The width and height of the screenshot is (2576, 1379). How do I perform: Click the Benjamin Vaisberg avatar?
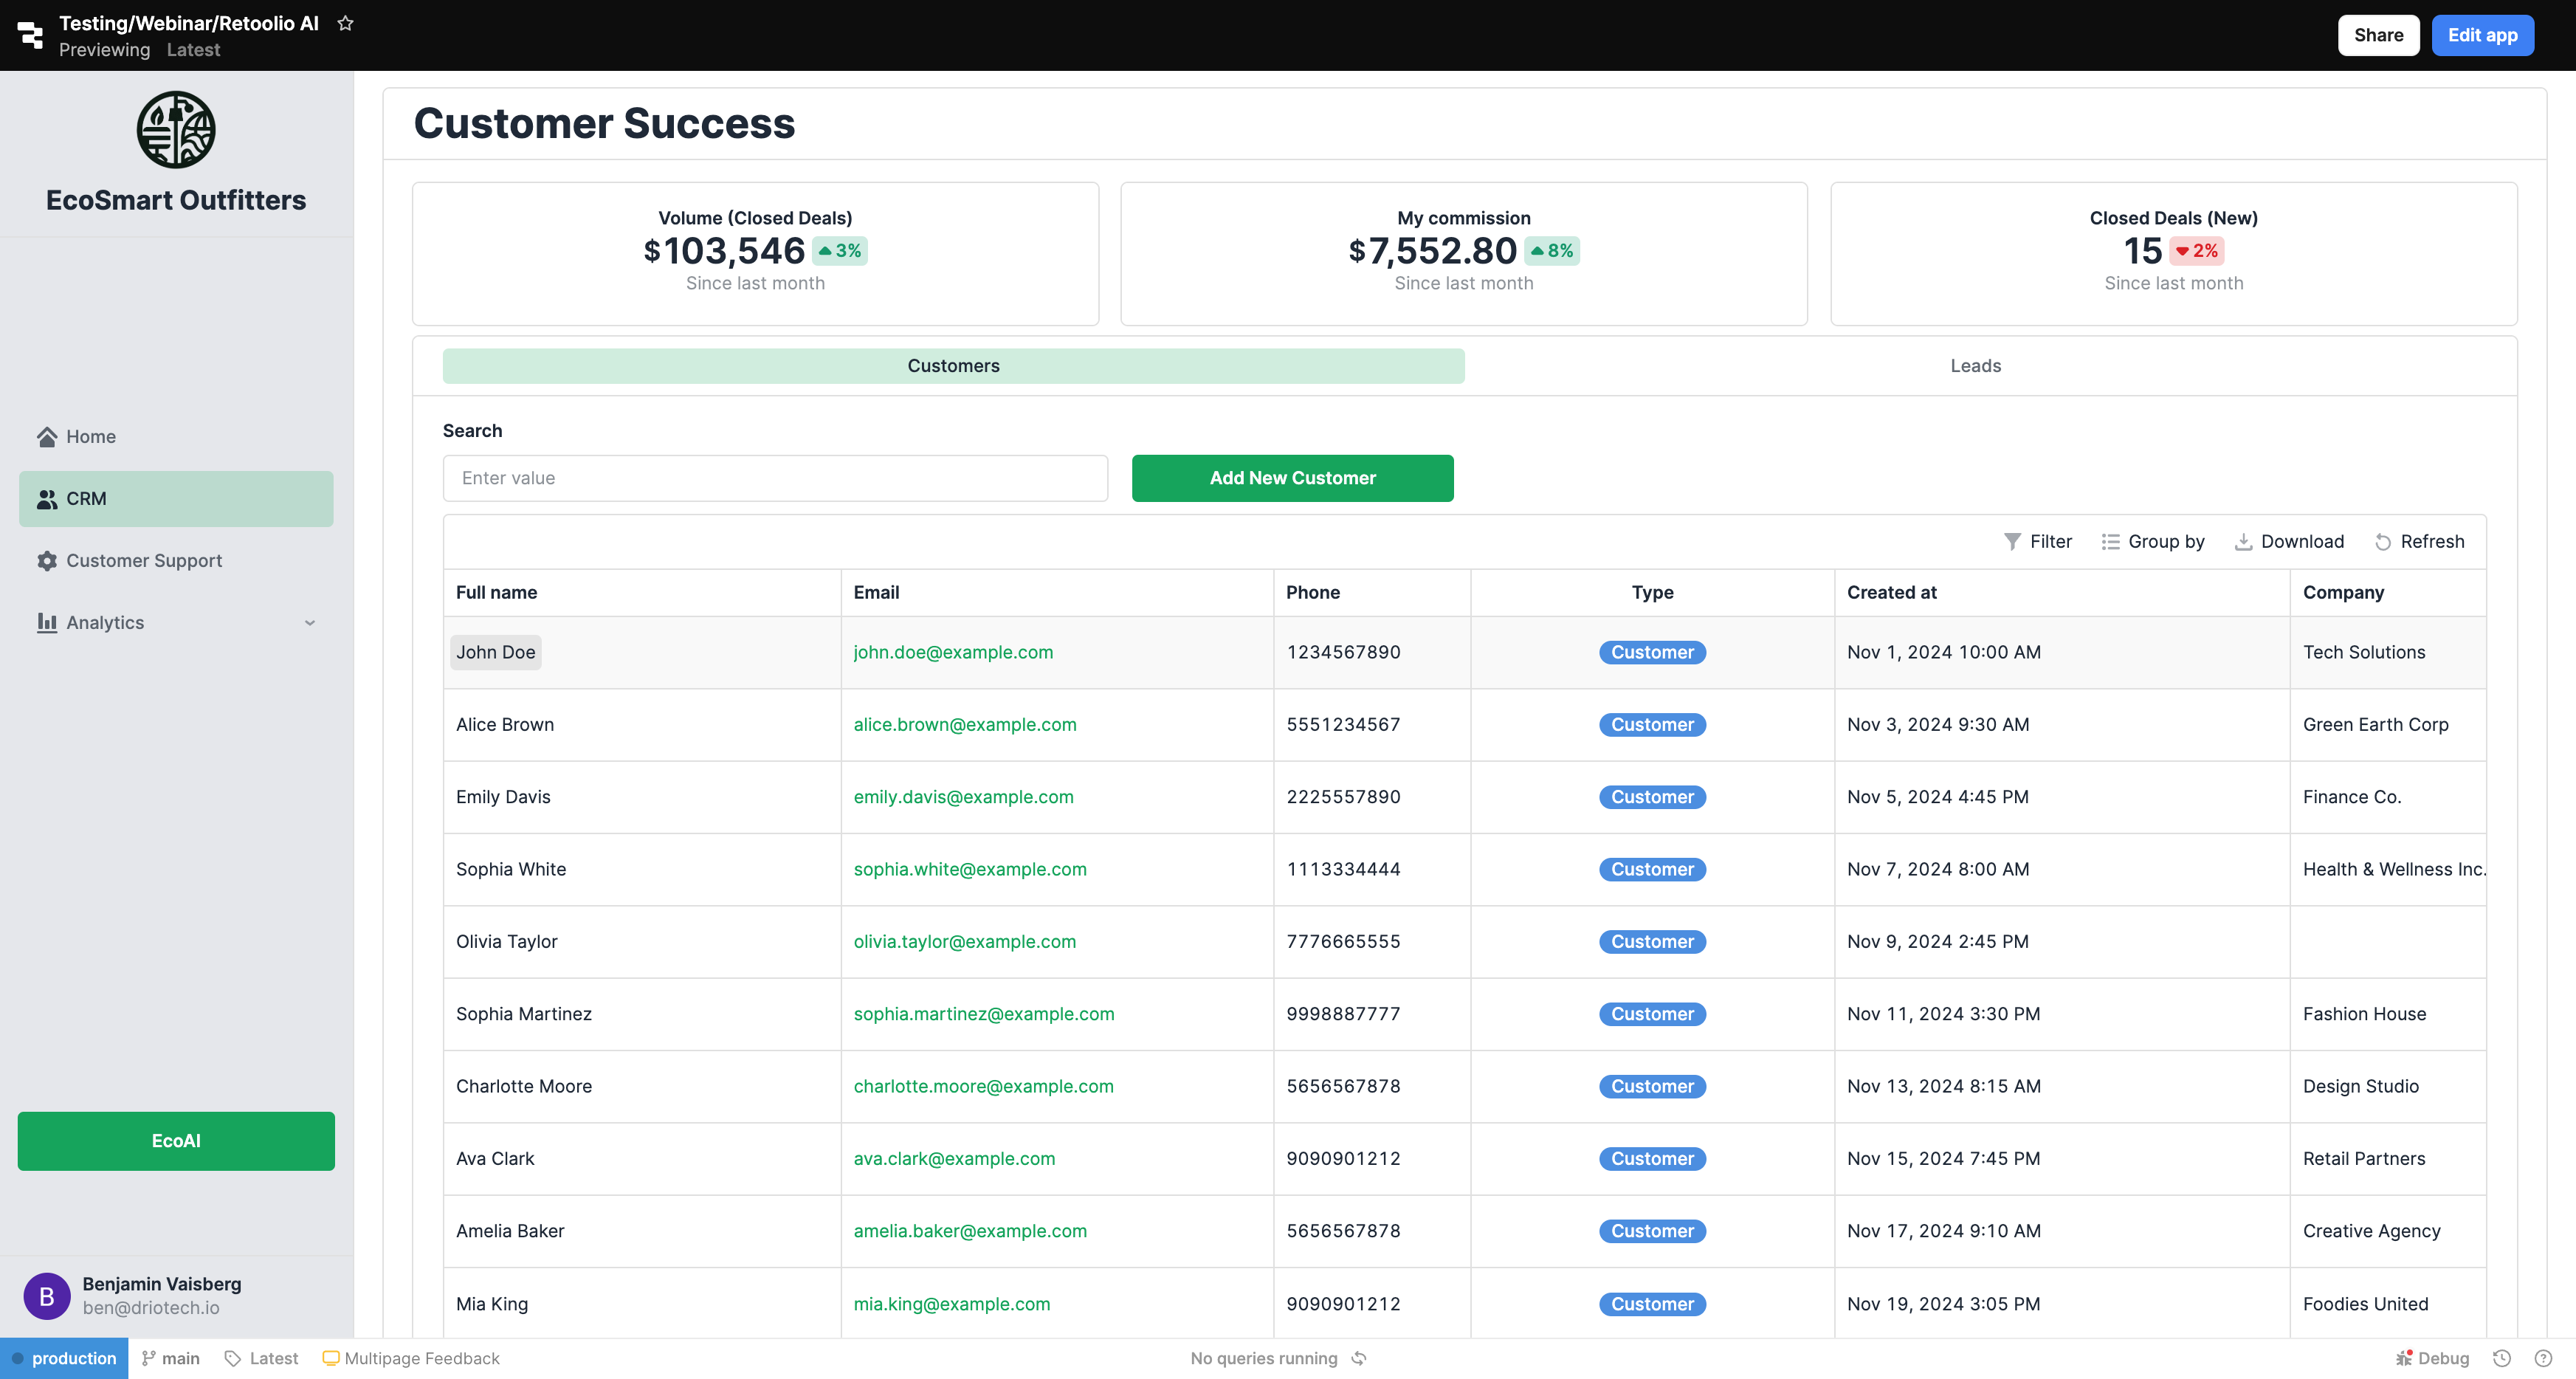(x=47, y=1296)
